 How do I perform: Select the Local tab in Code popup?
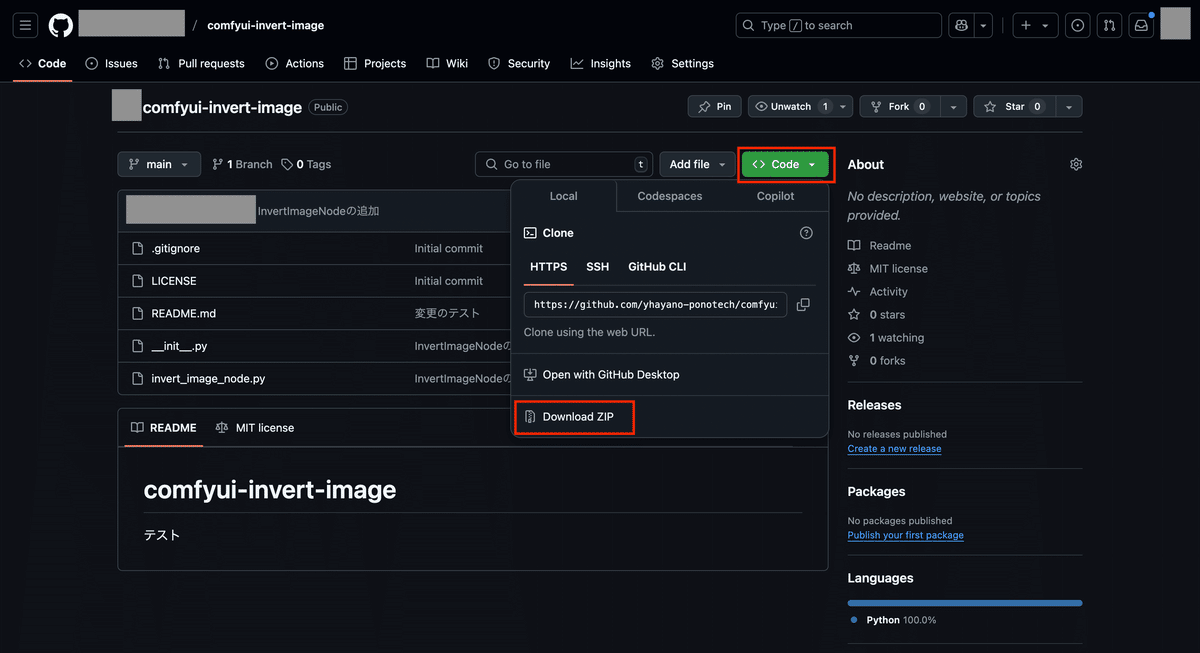(x=564, y=196)
